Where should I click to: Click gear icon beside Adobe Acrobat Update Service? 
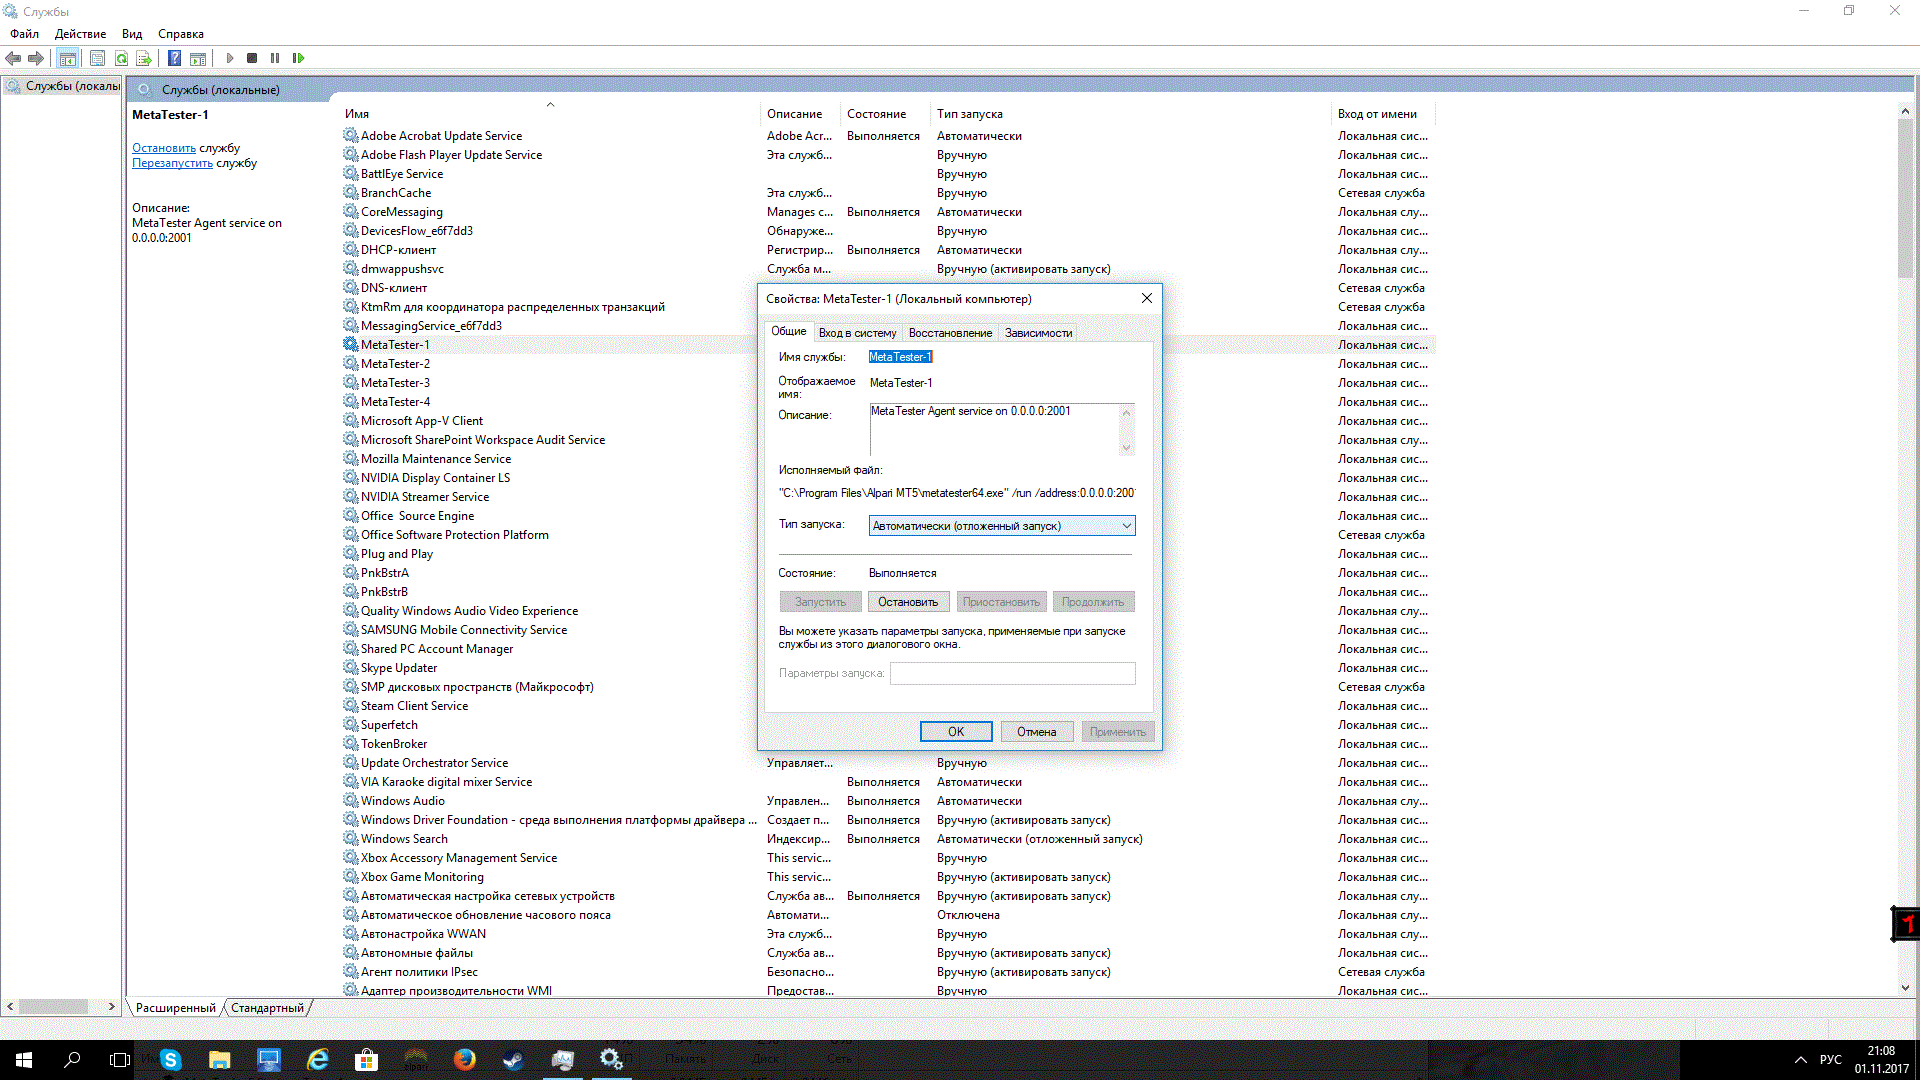tap(351, 135)
